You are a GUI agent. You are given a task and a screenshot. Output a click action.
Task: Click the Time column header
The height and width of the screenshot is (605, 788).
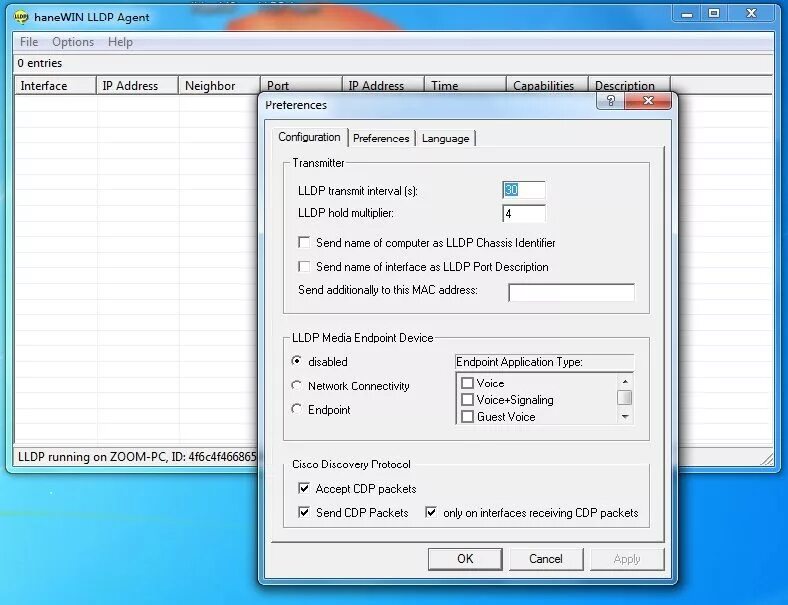[465, 85]
